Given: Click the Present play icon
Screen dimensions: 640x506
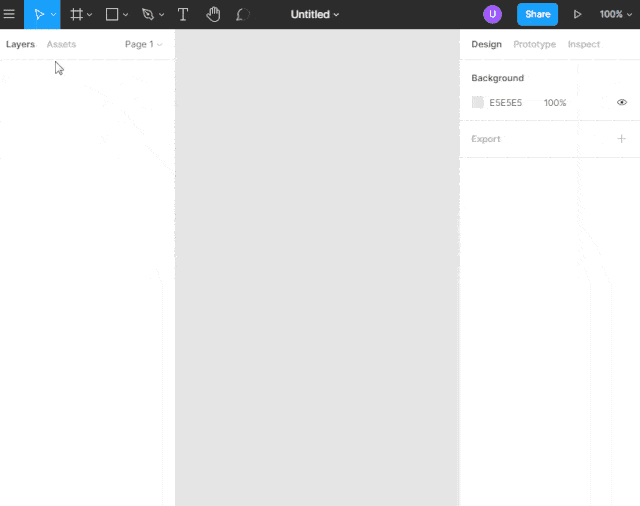Looking at the screenshot, I should (x=577, y=14).
